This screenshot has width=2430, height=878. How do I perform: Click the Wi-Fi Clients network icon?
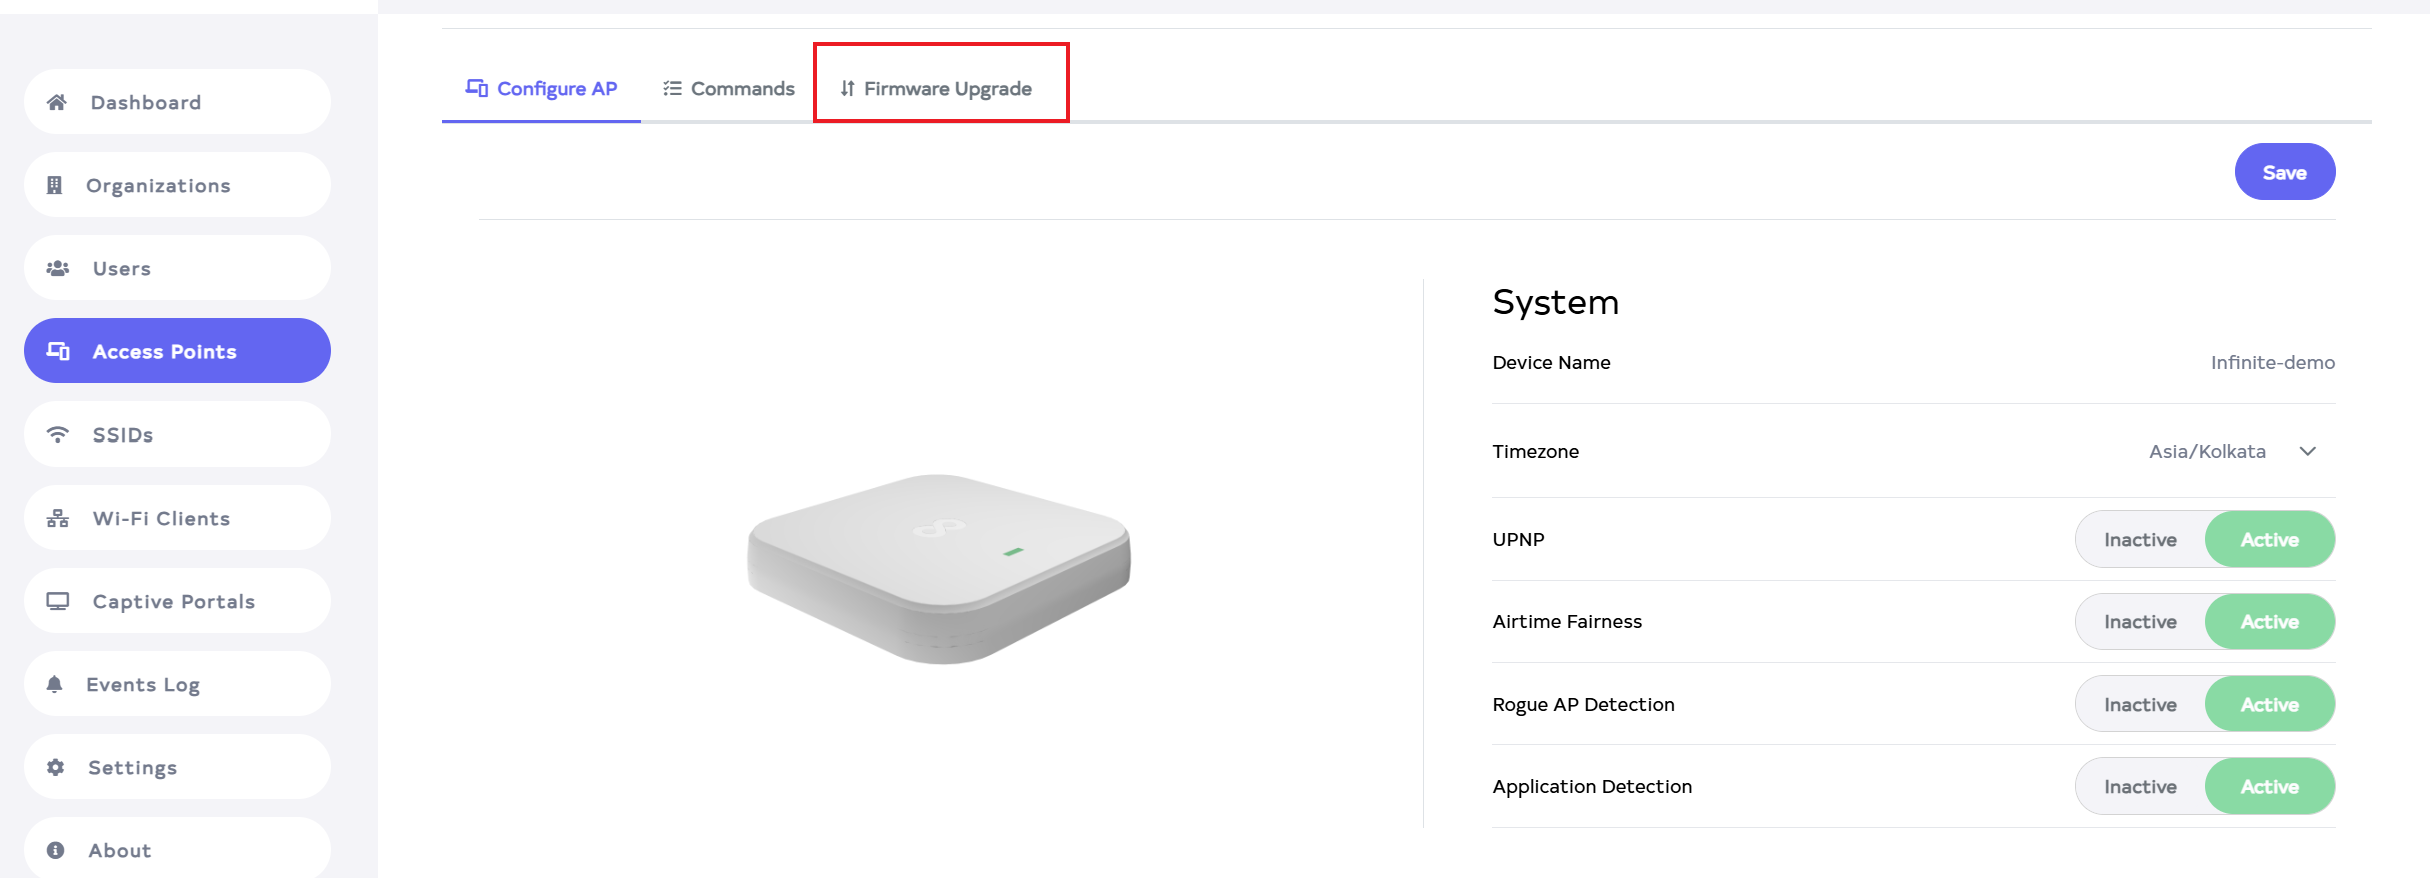click(x=58, y=518)
